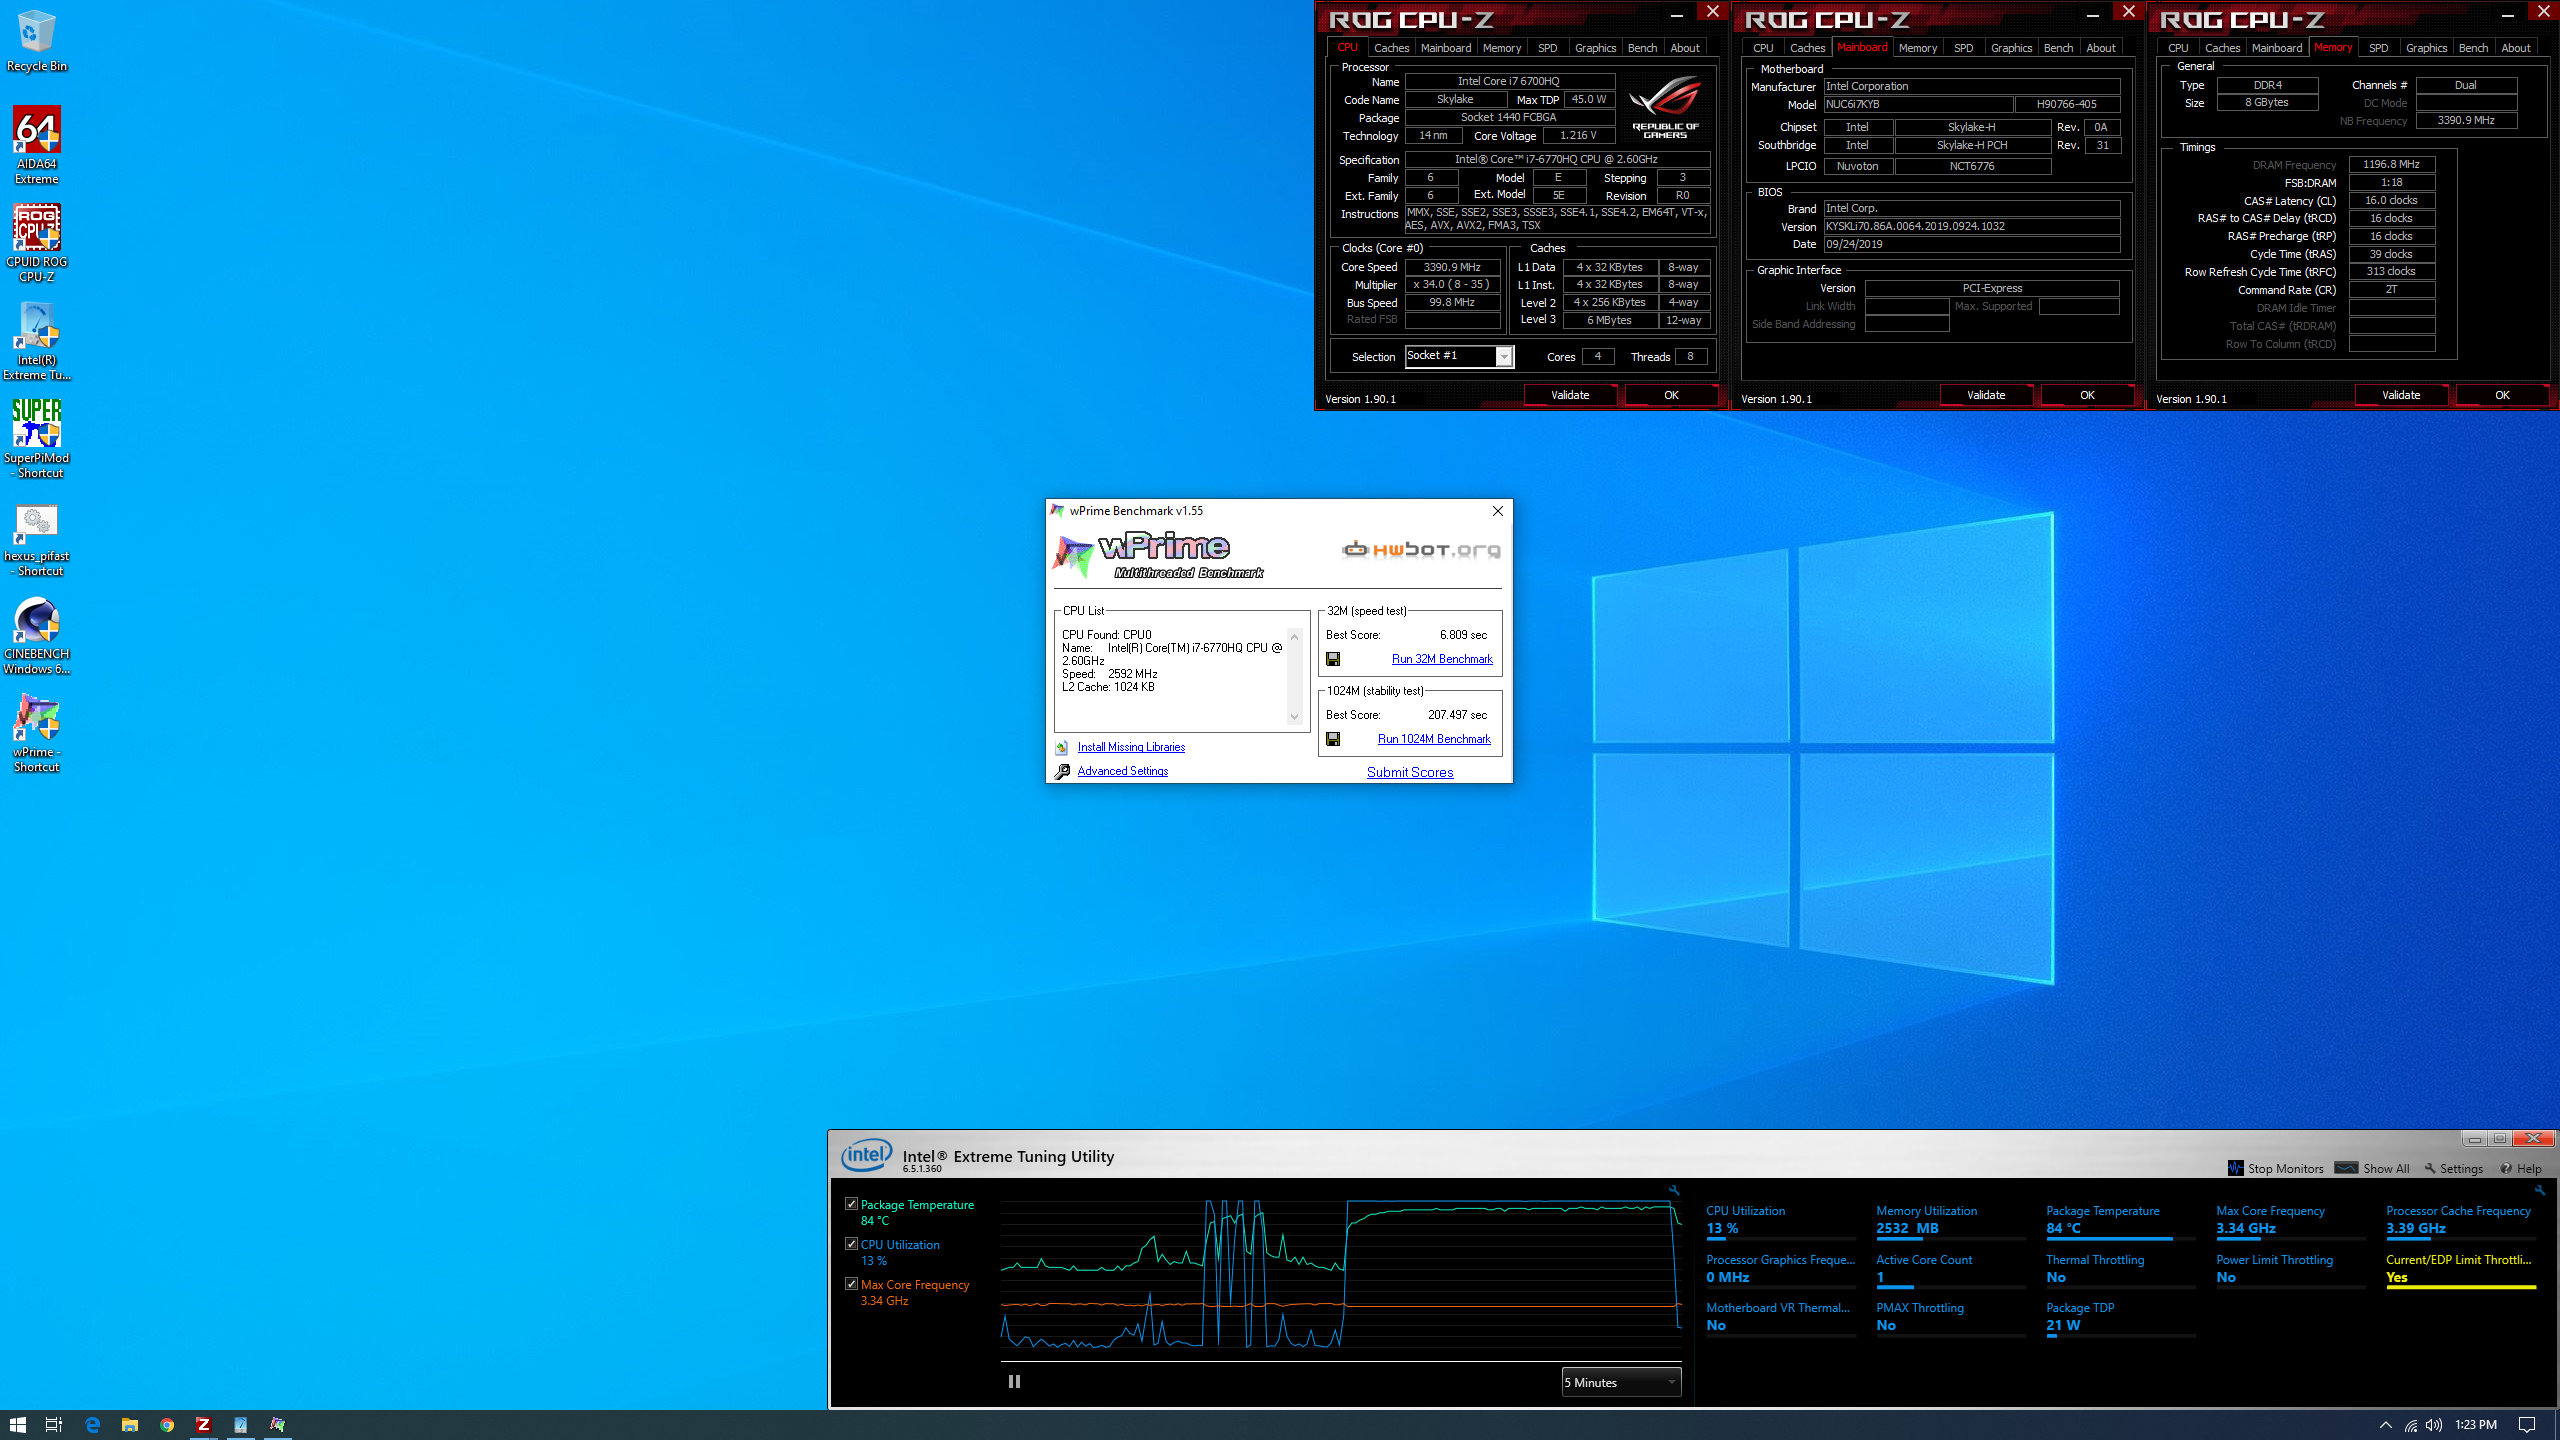Click the Submit Scores link in wPrime
The width and height of the screenshot is (2560, 1440).
point(1410,772)
